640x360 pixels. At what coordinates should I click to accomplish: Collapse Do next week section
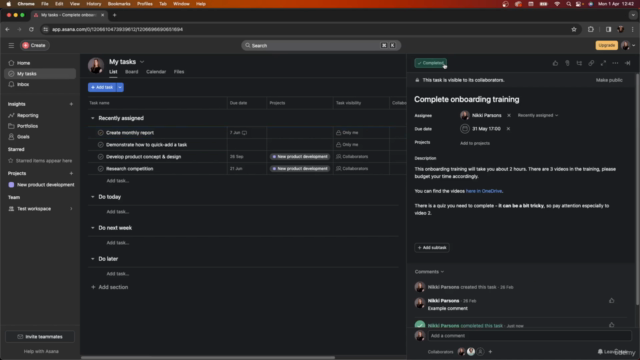93,228
